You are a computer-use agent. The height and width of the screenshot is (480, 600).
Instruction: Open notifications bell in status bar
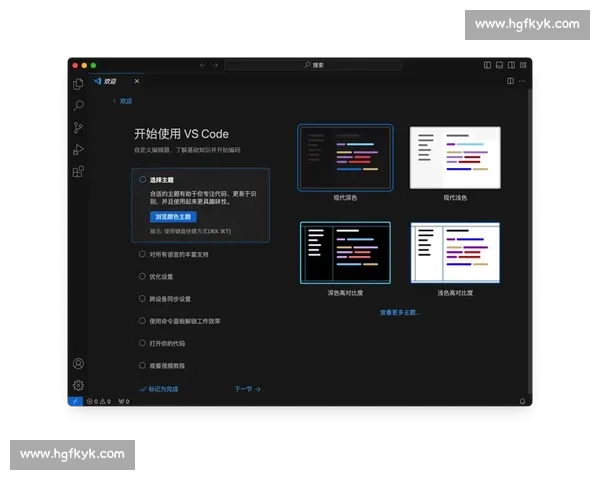coord(522,401)
